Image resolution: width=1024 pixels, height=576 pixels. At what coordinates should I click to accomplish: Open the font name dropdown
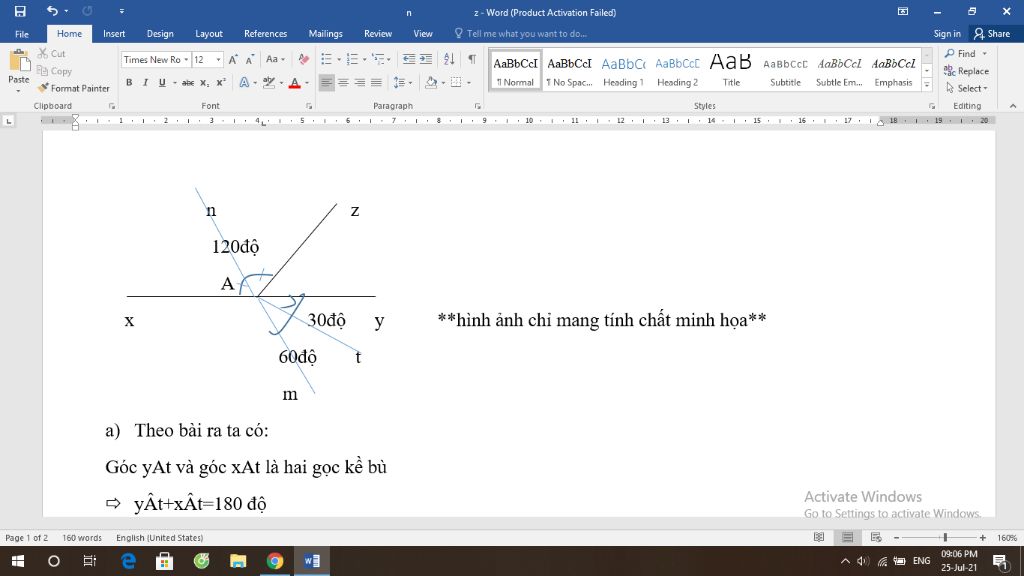186,59
